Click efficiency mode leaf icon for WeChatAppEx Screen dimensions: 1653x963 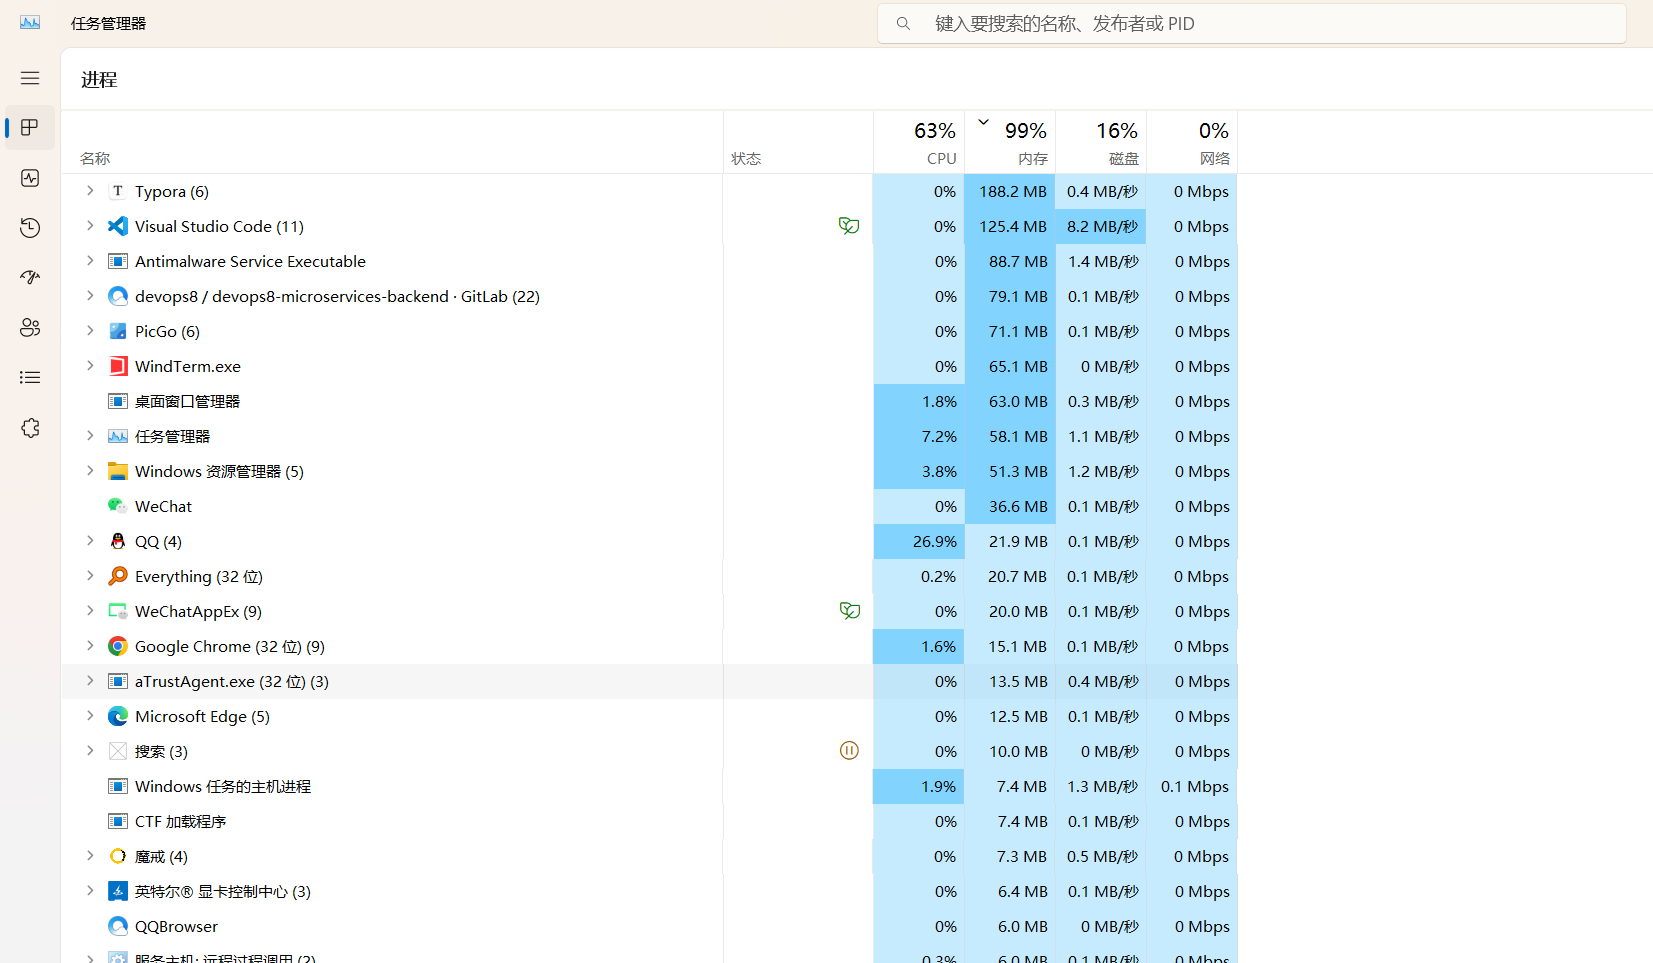click(849, 611)
